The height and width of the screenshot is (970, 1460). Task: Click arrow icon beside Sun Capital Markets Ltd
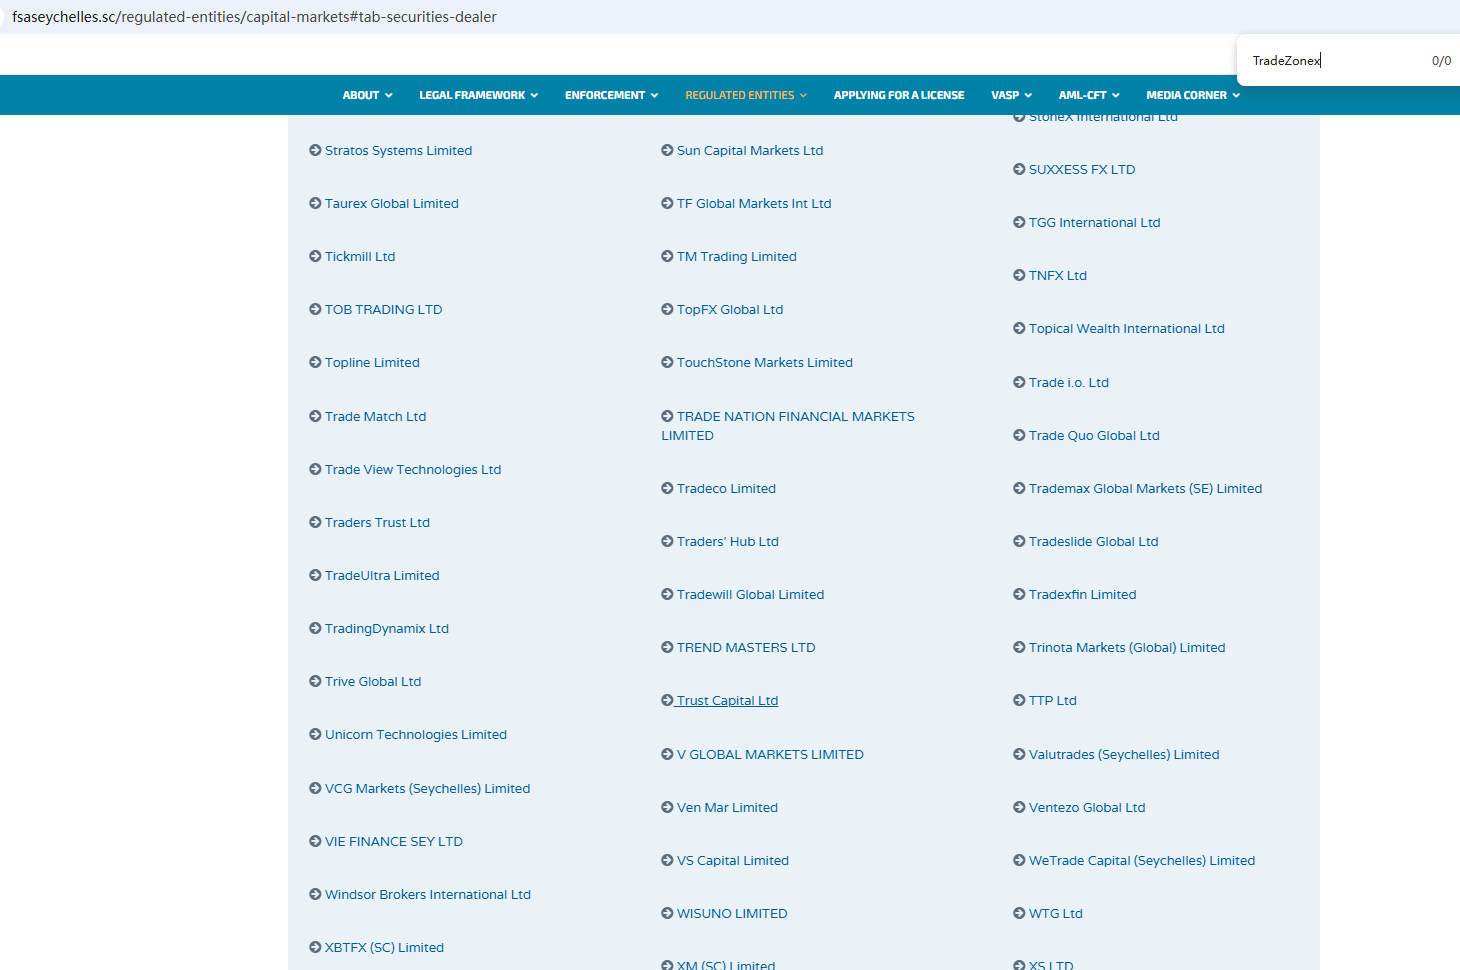tap(667, 150)
